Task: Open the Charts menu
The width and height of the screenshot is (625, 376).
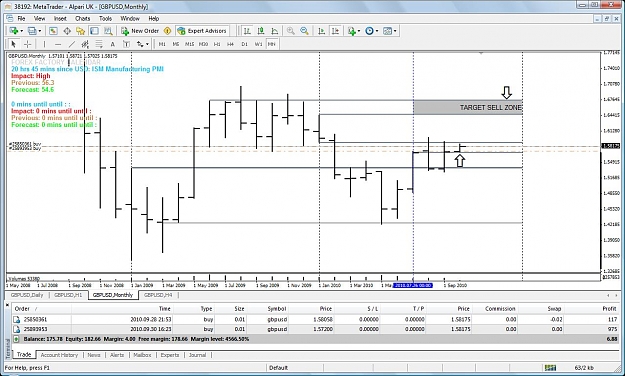Action: pyautogui.click(x=83, y=18)
